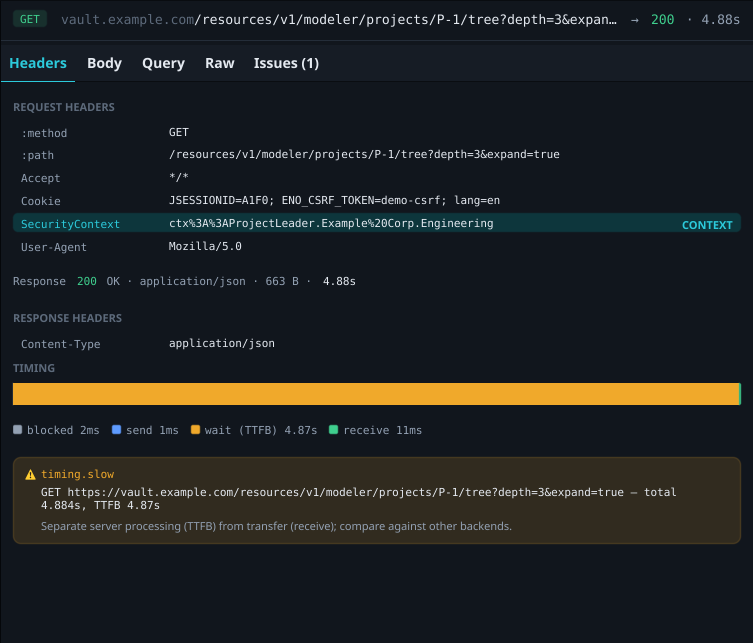Image resolution: width=753 pixels, height=643 pixels.
Task: Click the blue send legend swatch
Action: tap(116, 430)
